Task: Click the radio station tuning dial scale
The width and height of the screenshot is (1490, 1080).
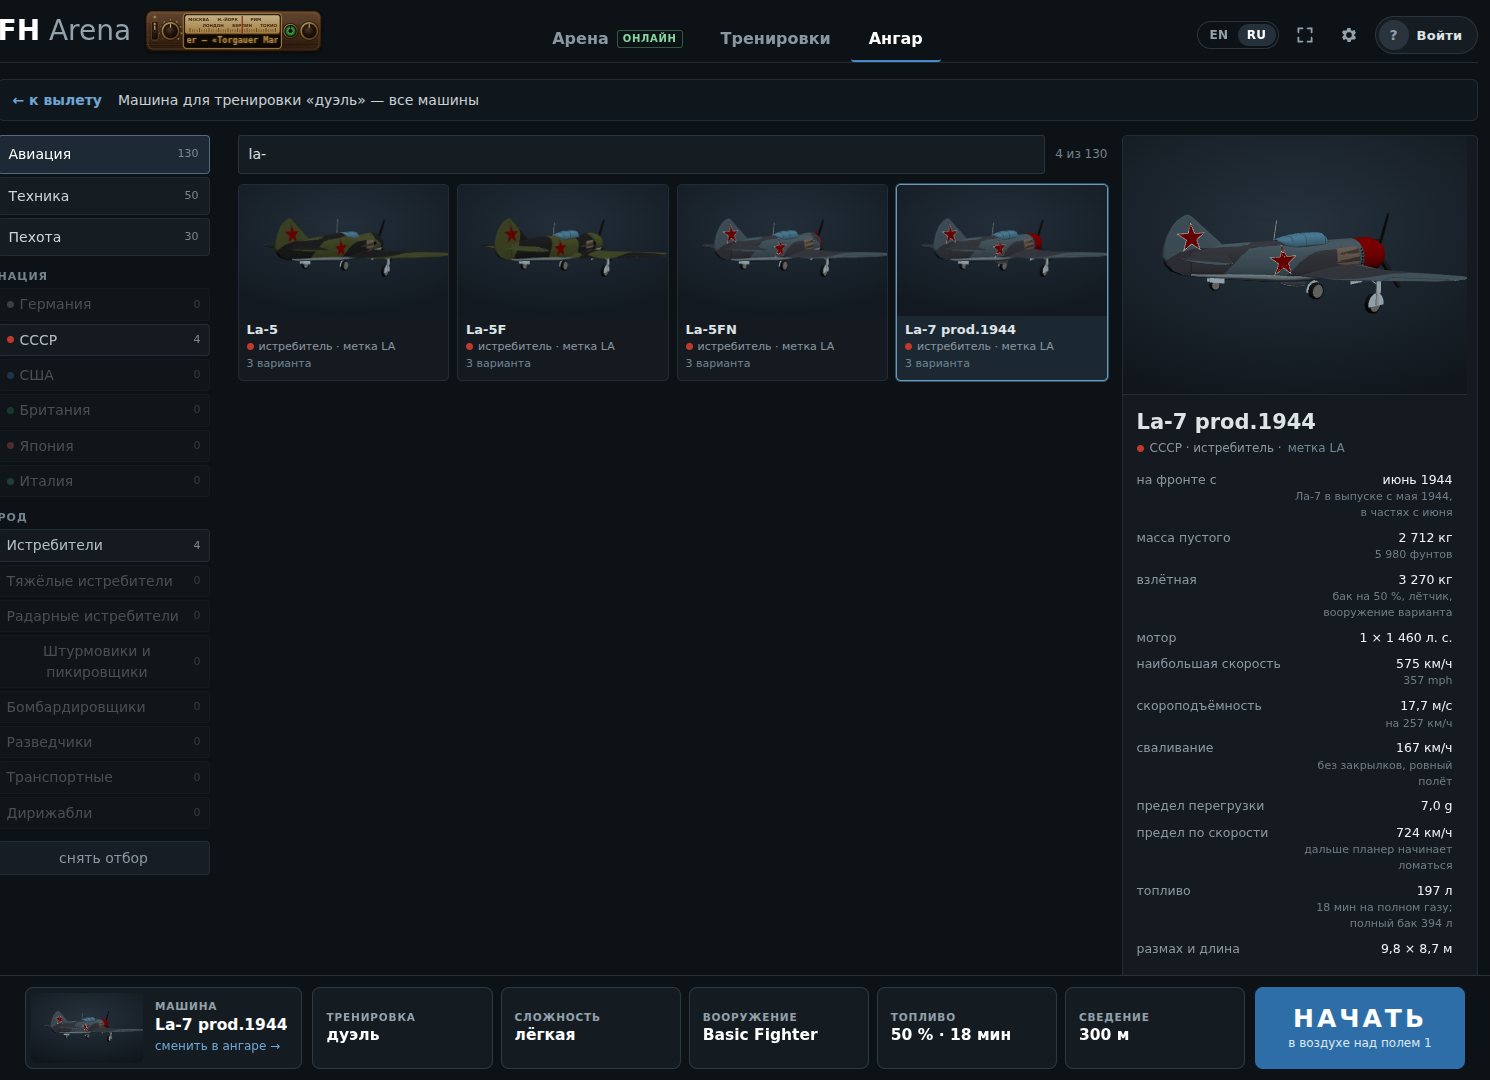Action: tap(232, 23)
